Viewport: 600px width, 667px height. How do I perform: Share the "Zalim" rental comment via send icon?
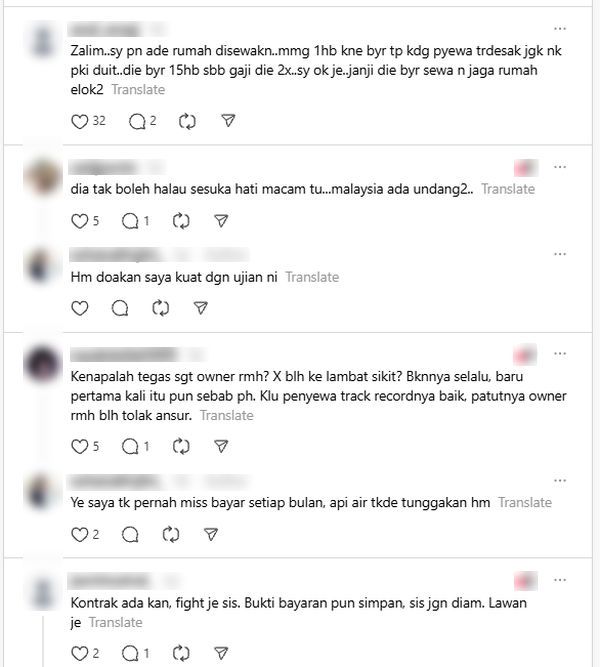tap(229, 121)
